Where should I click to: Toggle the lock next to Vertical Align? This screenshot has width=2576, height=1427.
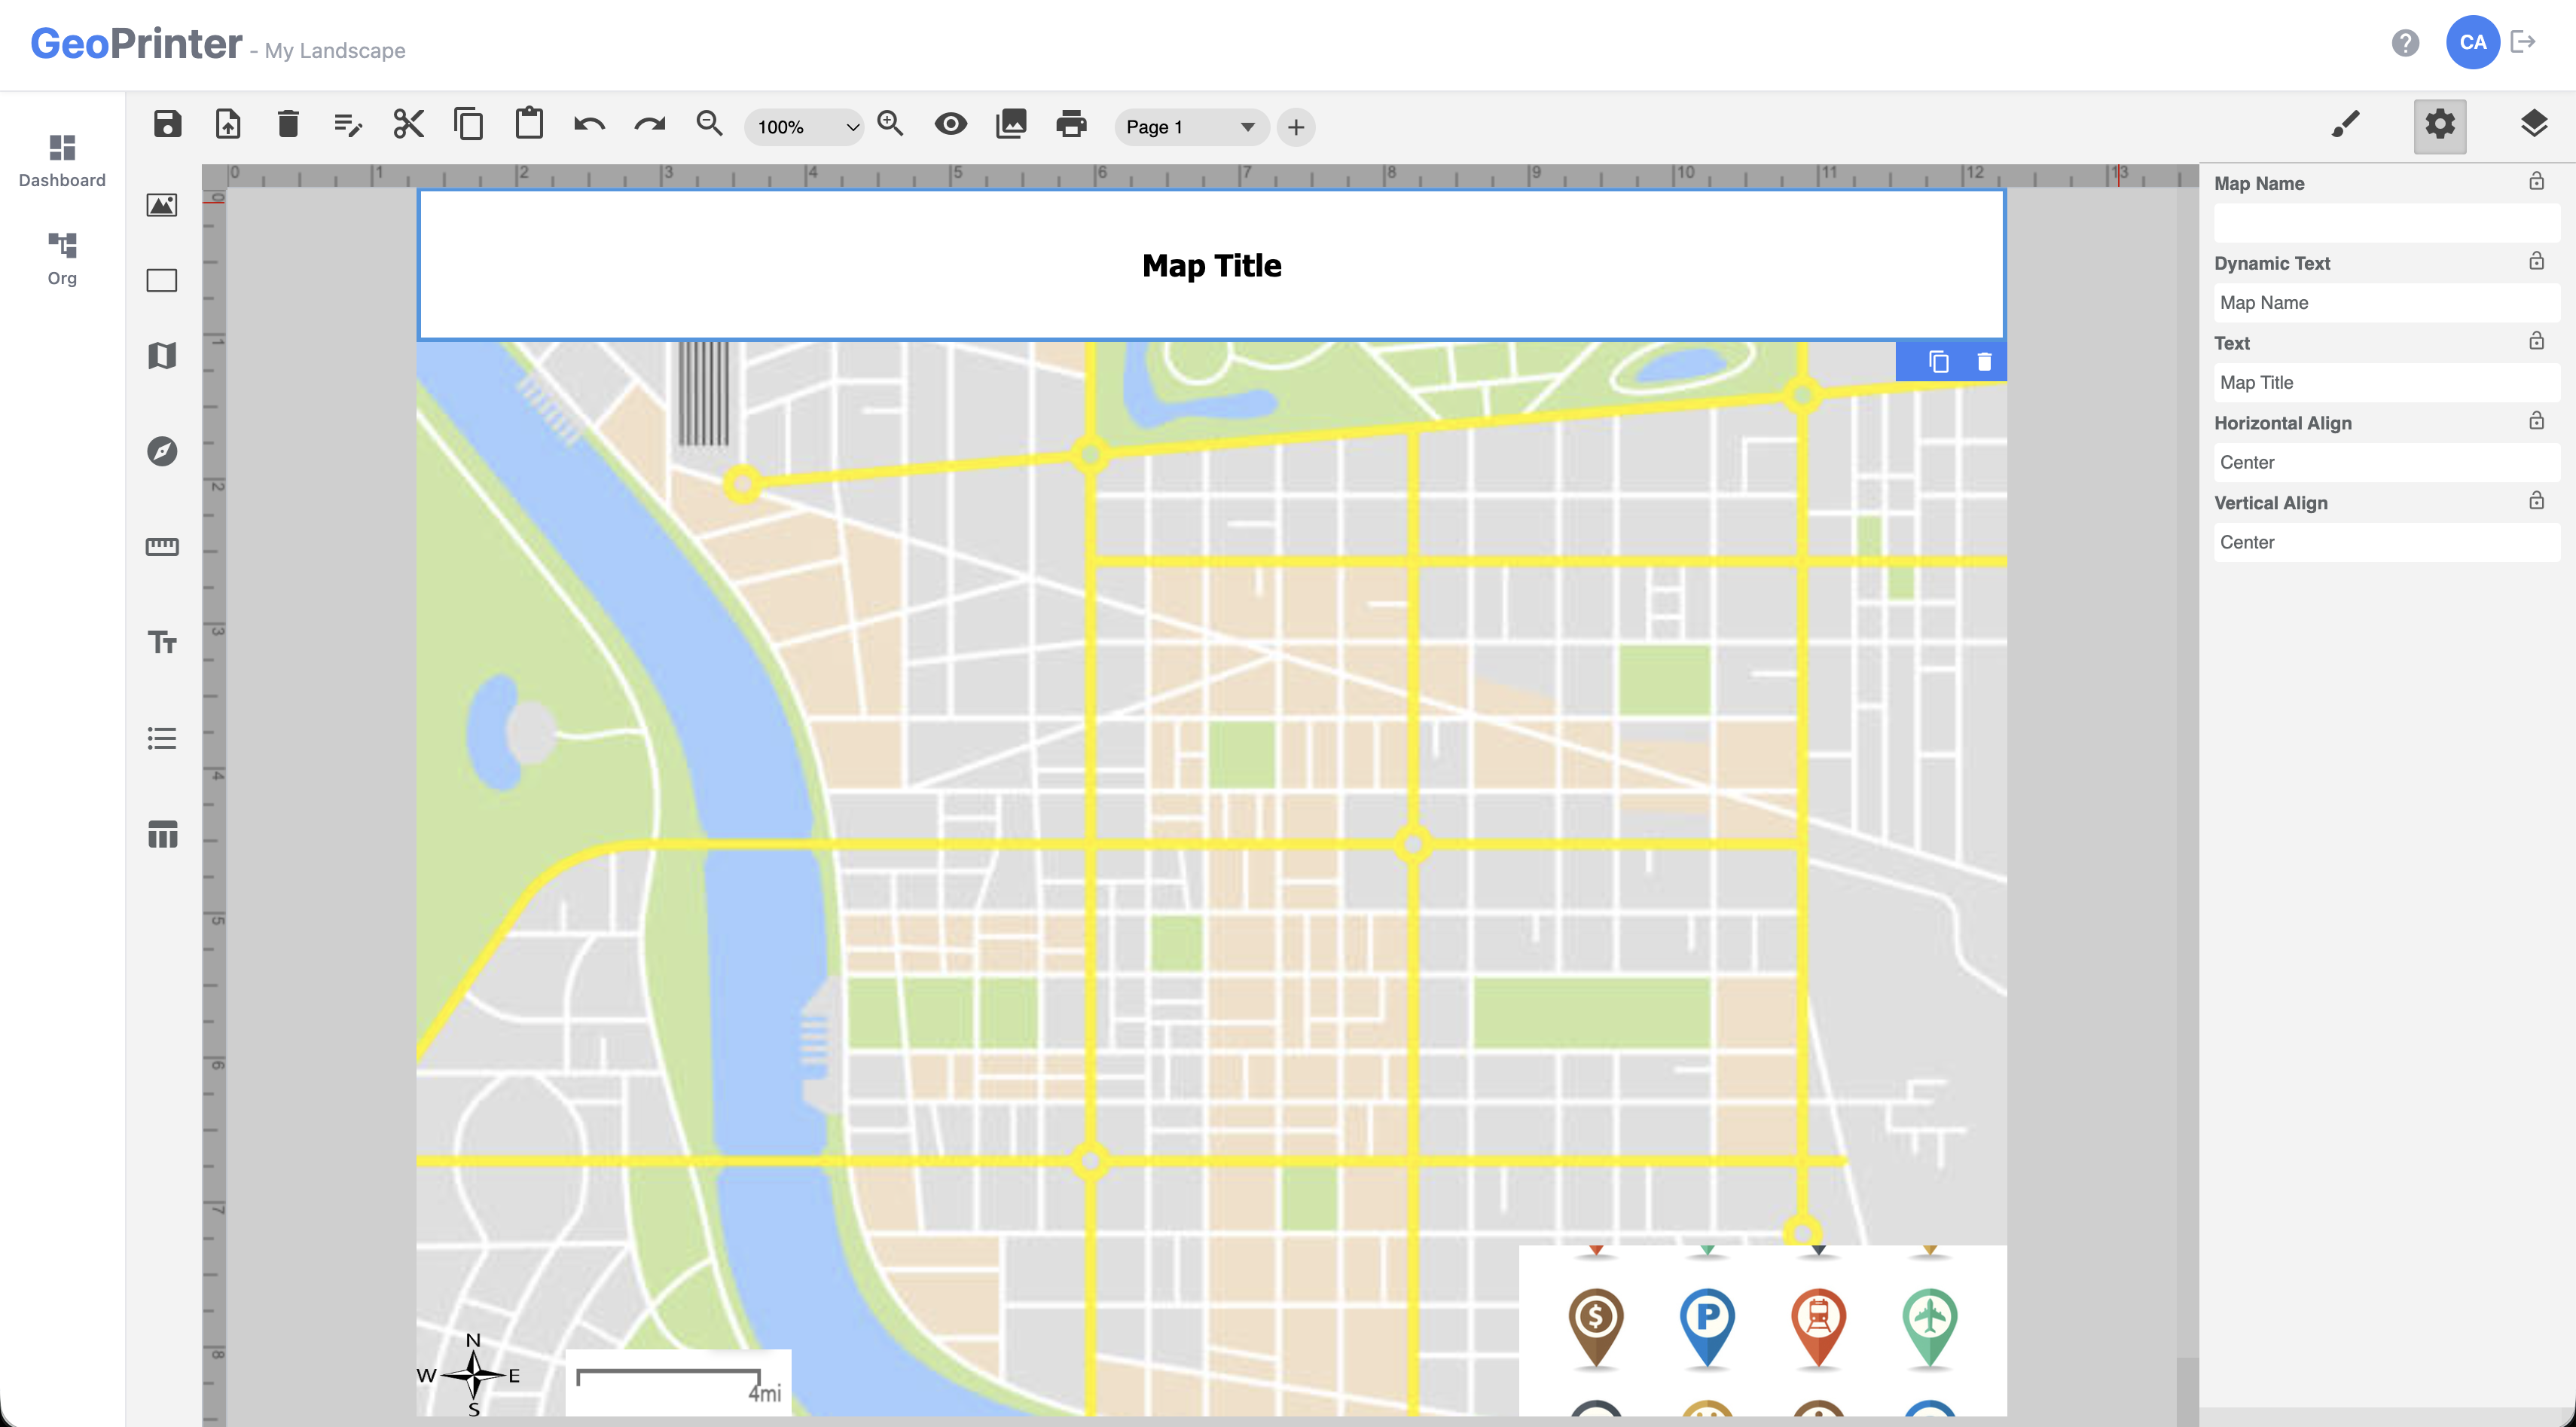(2537, 501)
